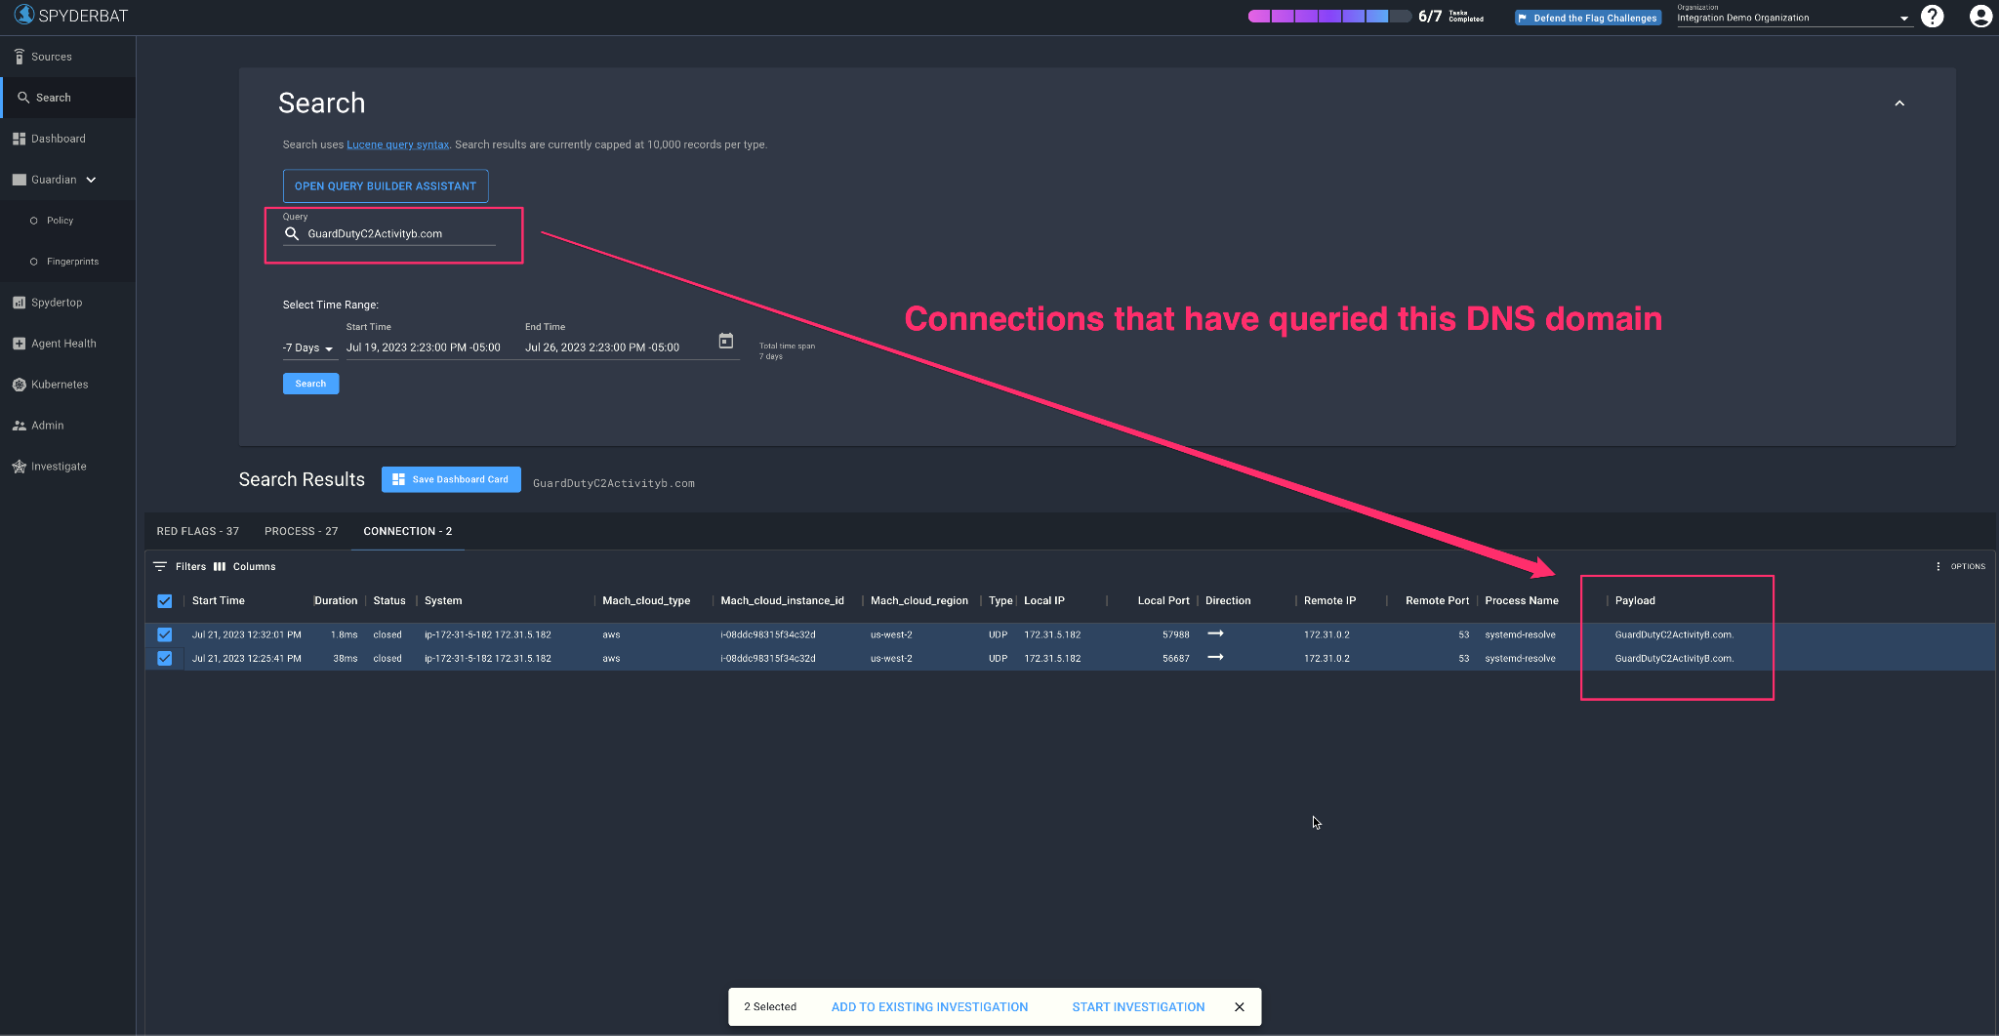Open the help question mark icon
Screen dimensions: 1999x1036
pyautogui.click(x=1932, y=17)
